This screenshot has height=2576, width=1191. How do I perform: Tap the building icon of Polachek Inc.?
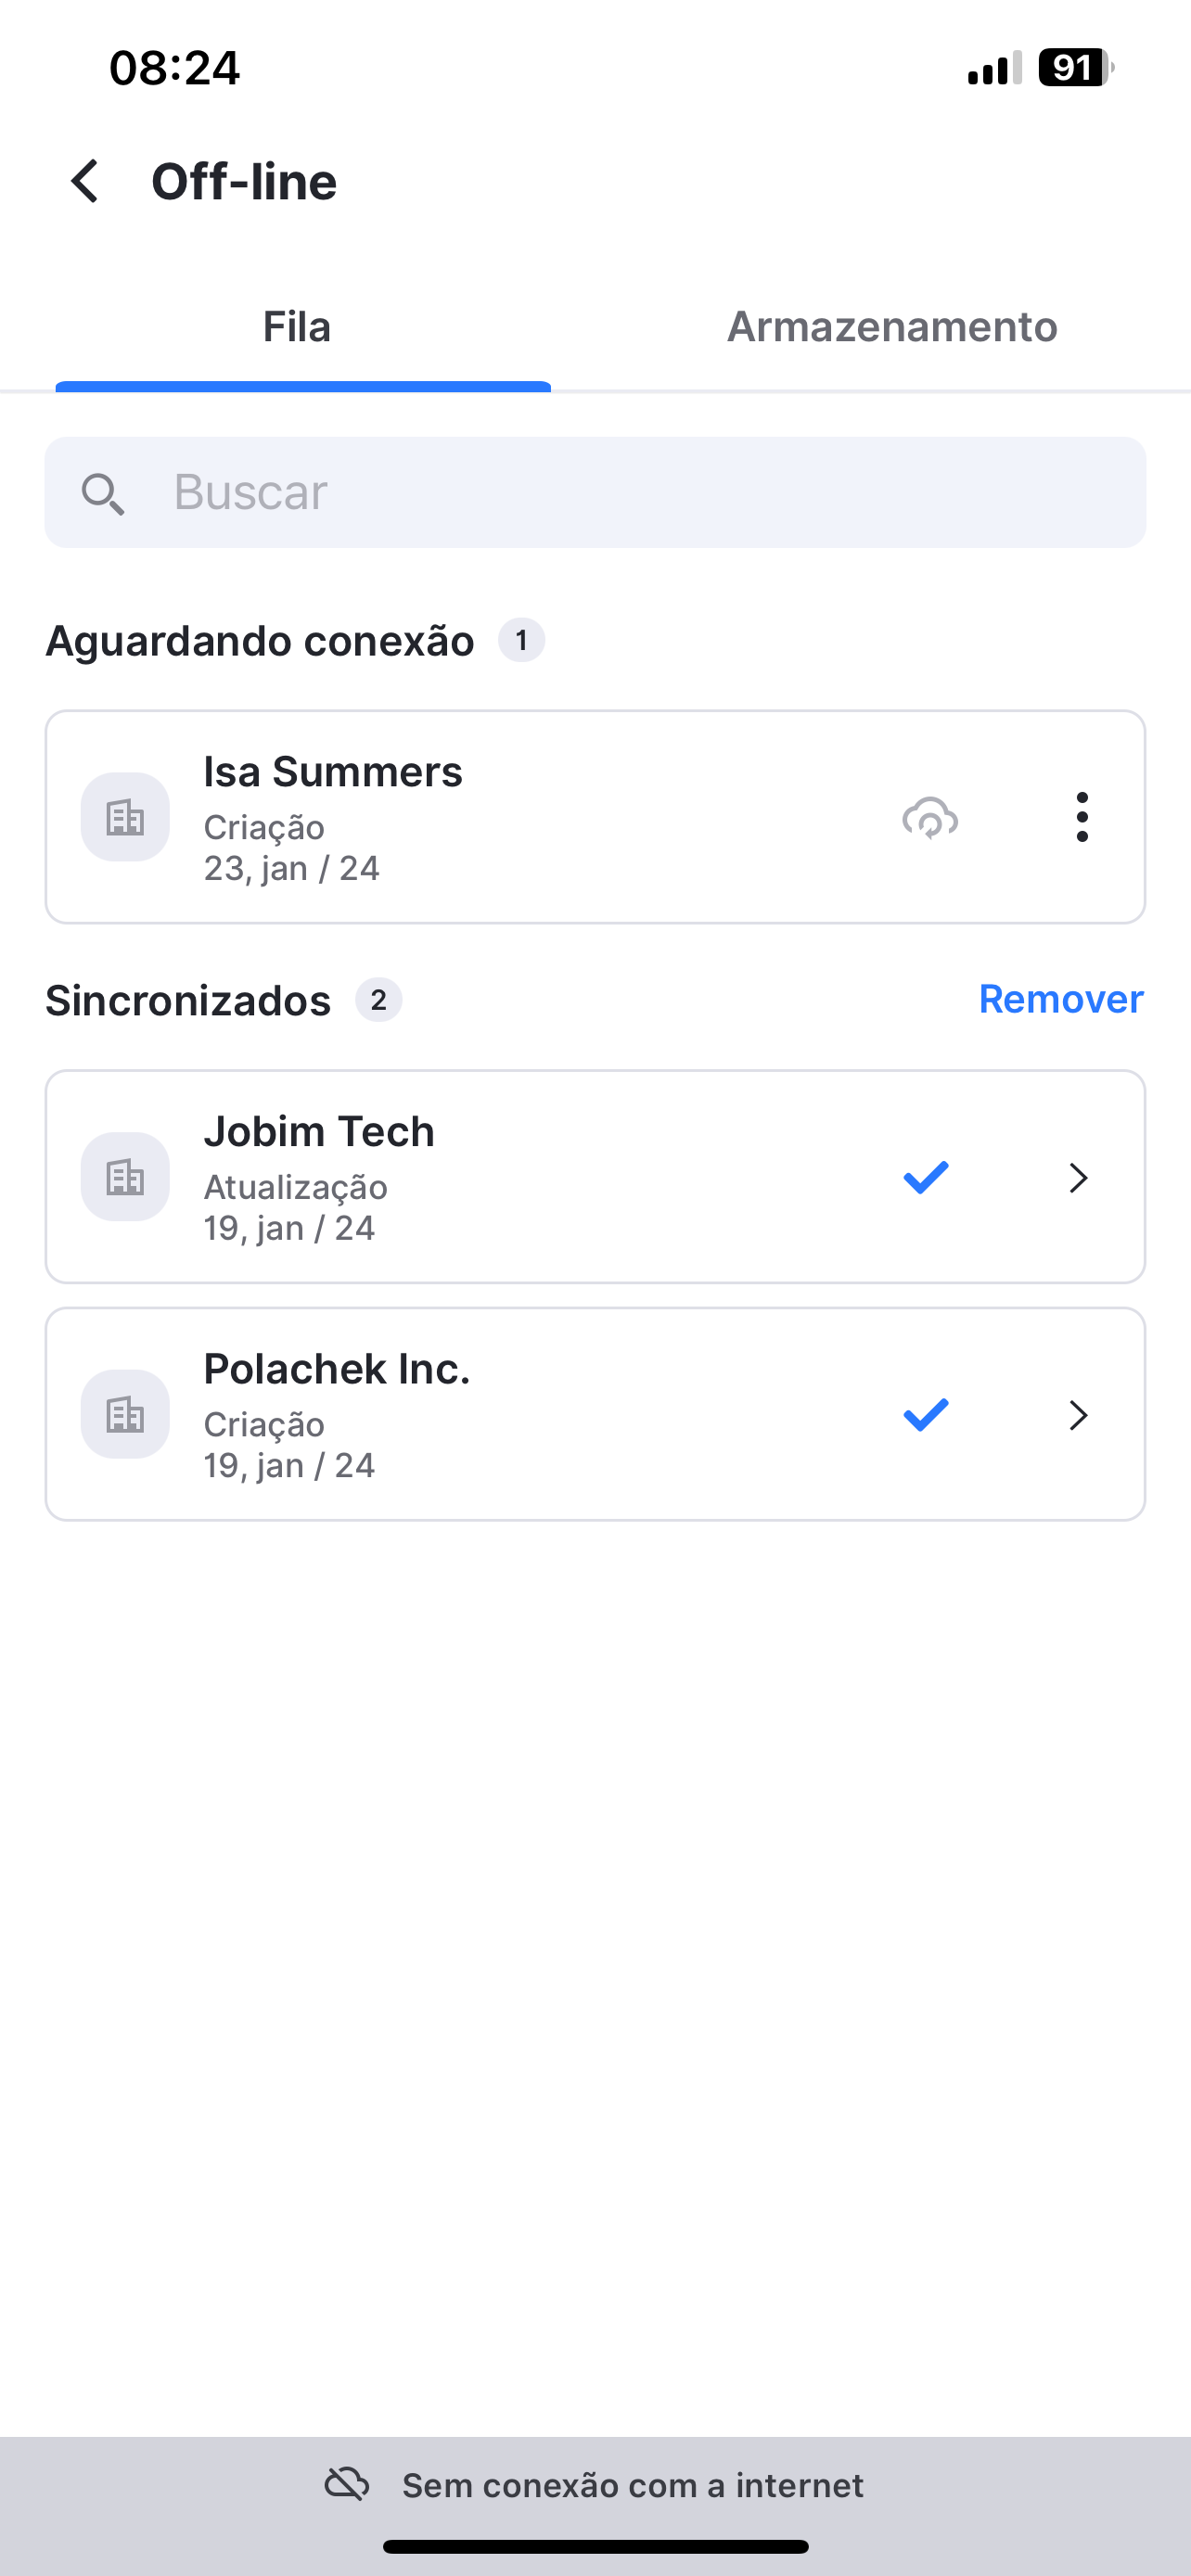click(x=125, y=1414)
